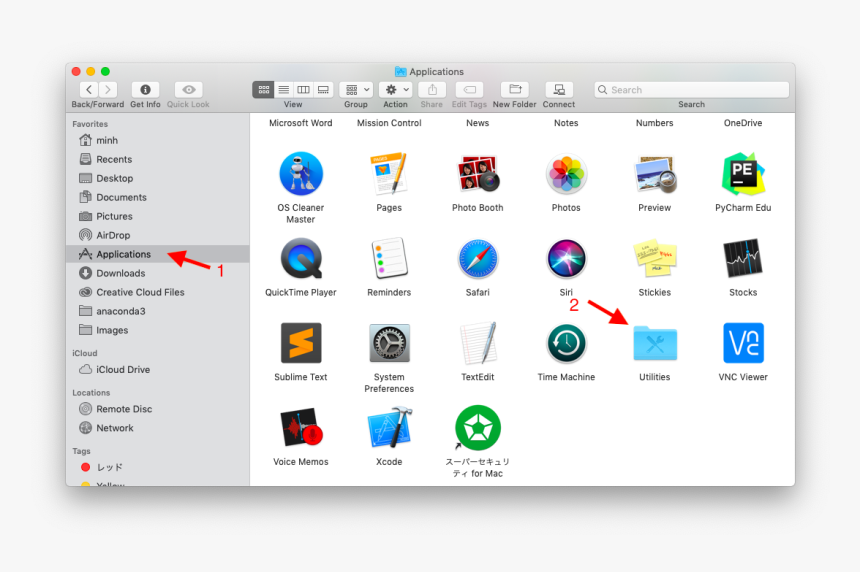Select Downloads in the sidebar

[120, 273]
